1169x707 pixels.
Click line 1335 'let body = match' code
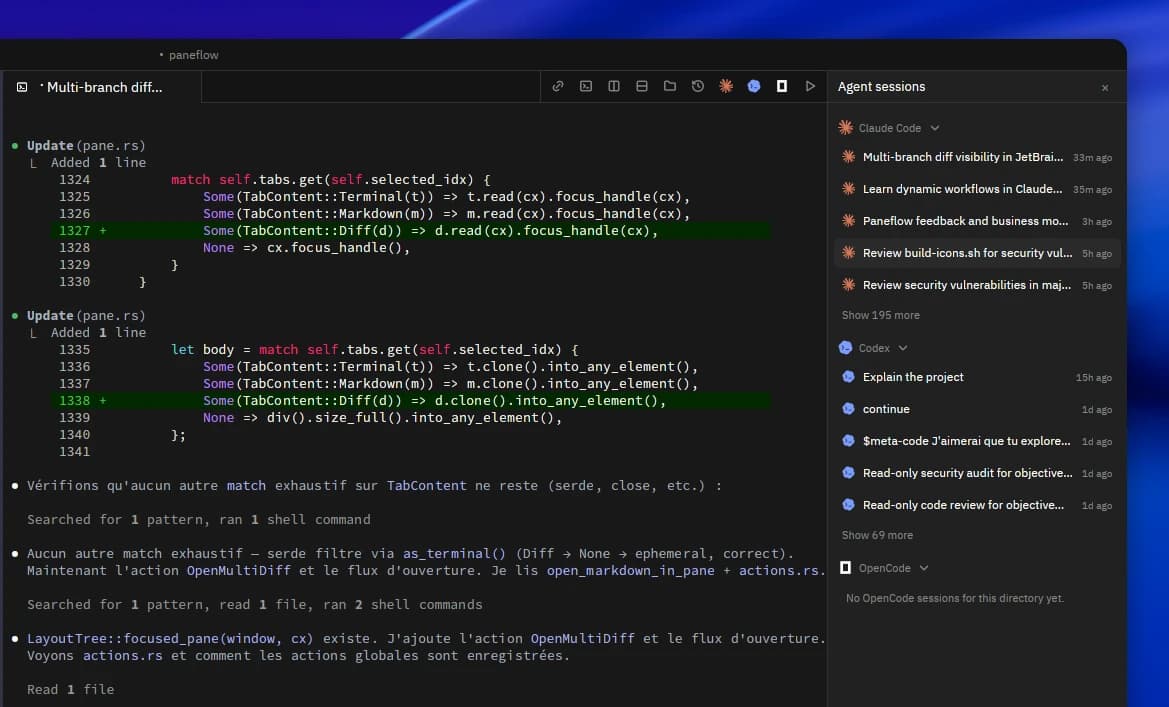(x=374, y=350)
